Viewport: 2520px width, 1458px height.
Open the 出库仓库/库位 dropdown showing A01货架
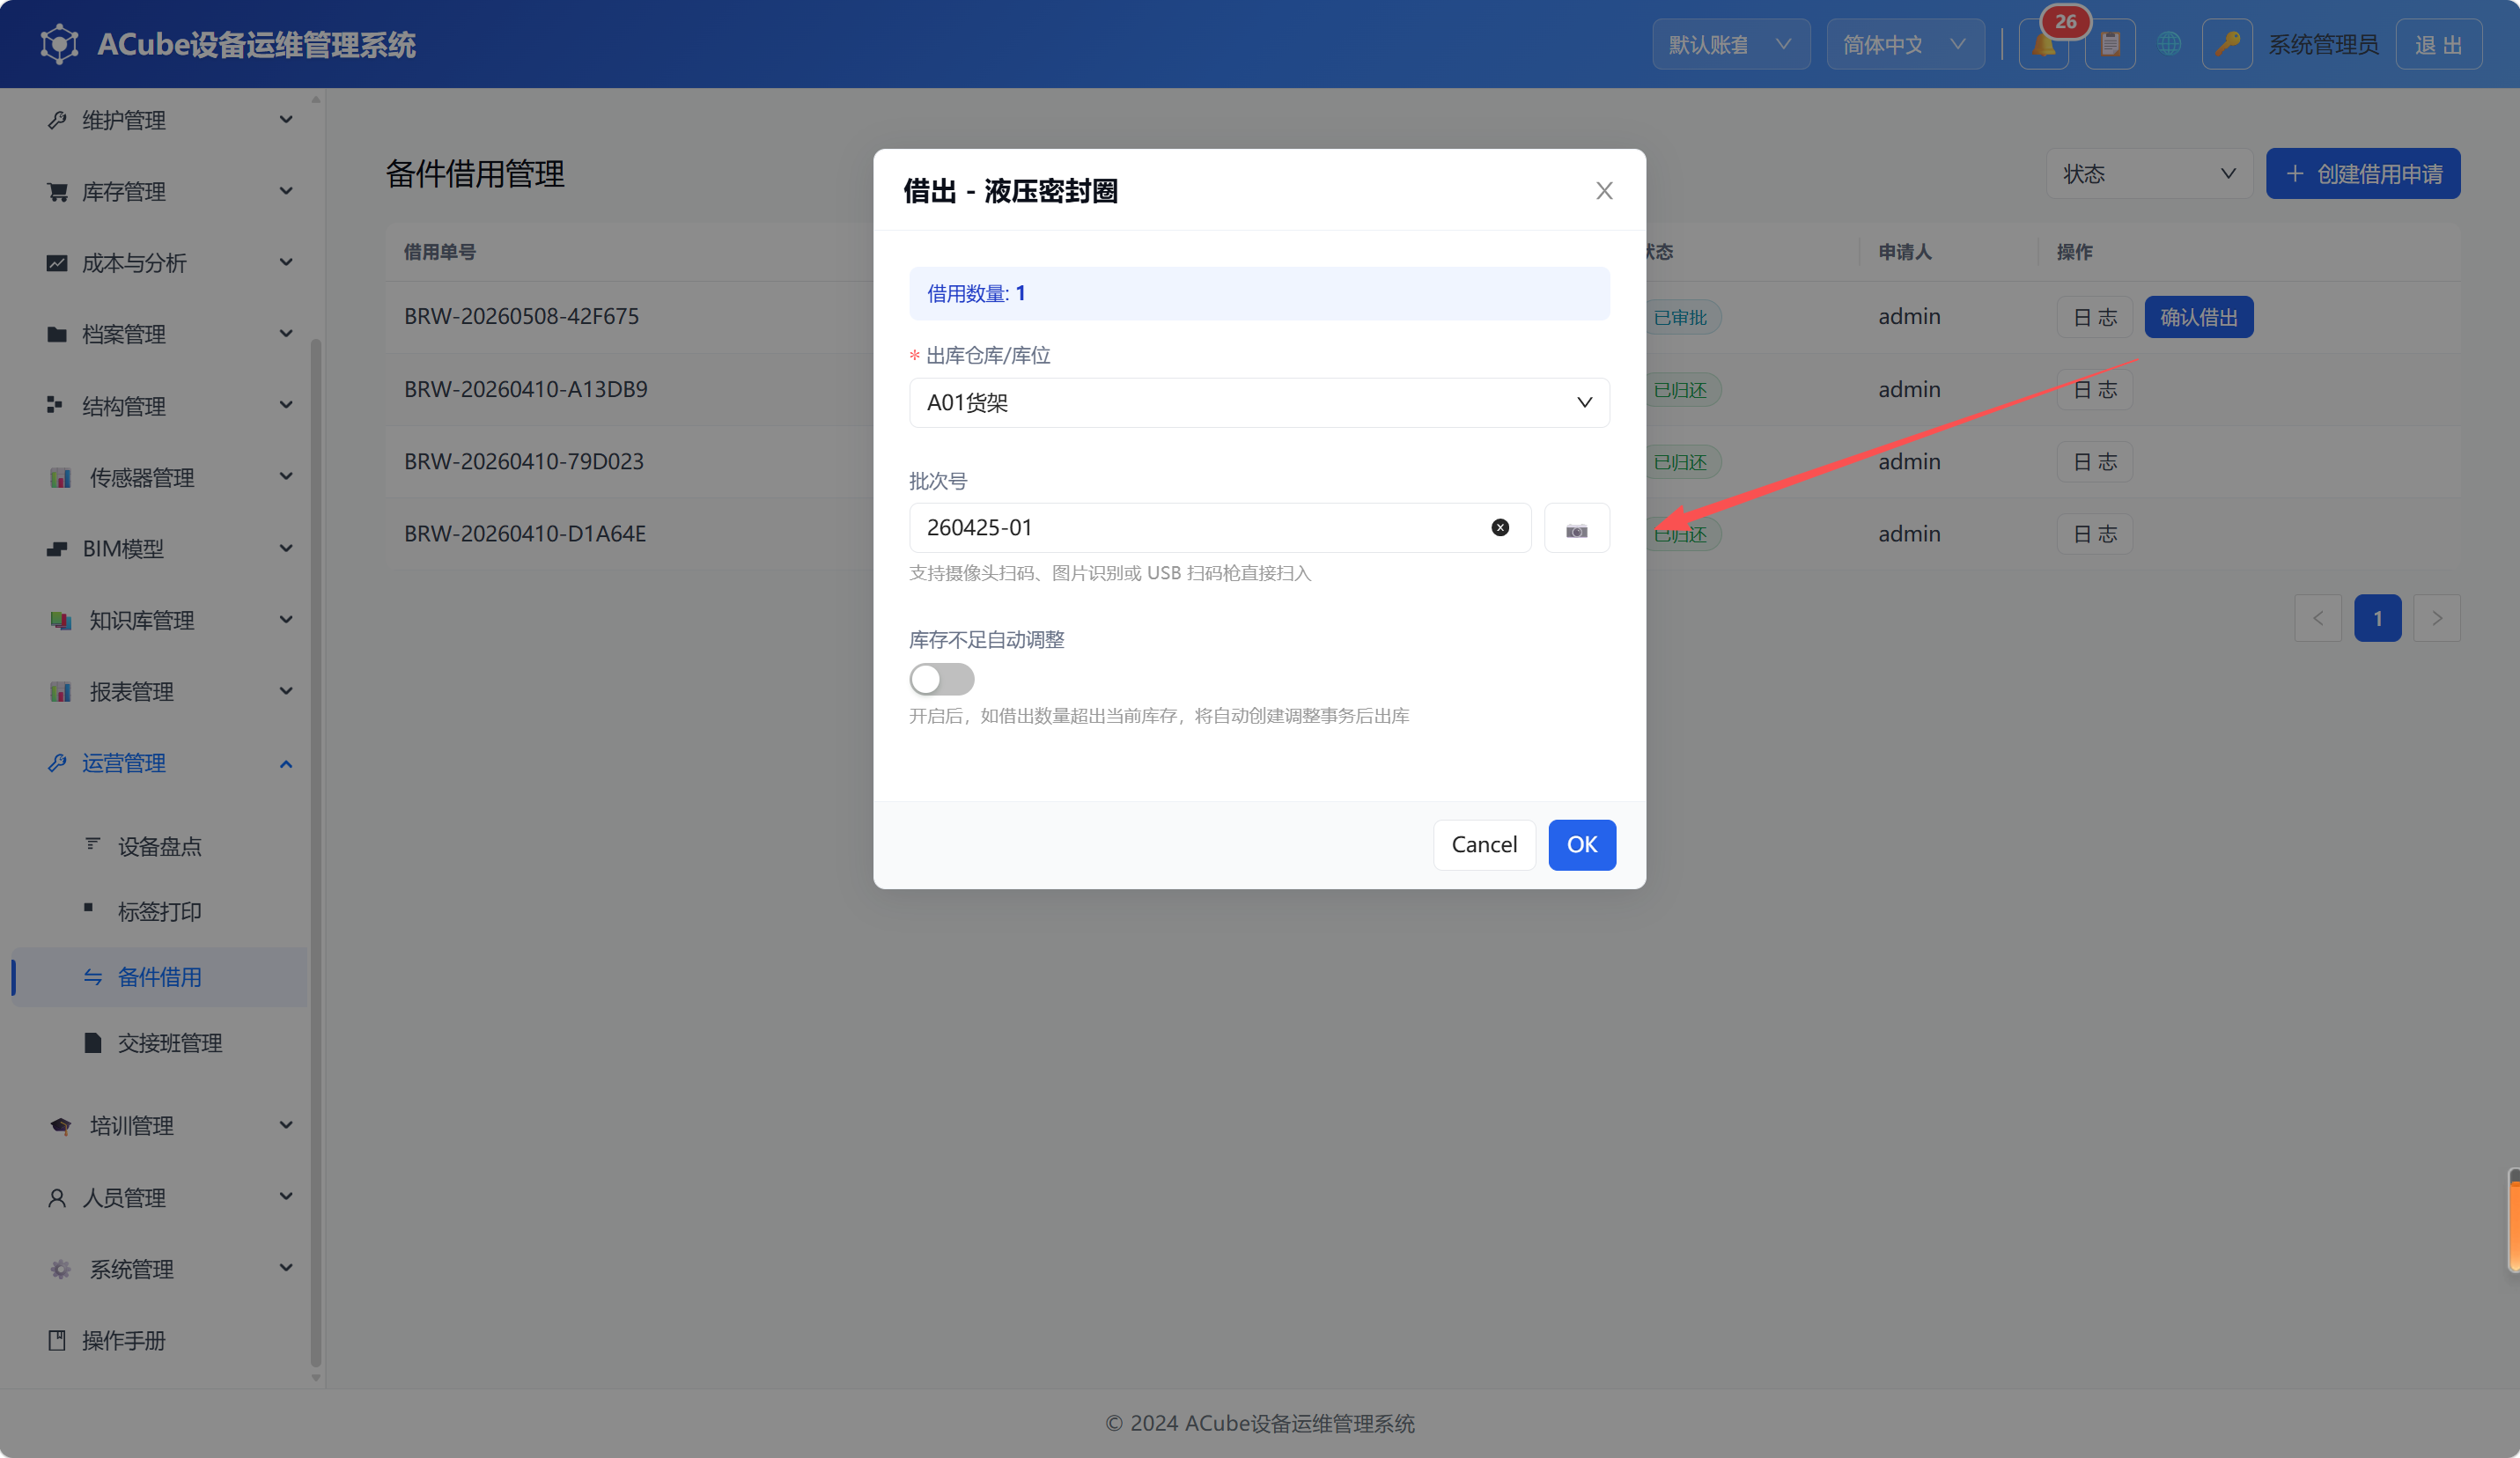pos(1259,403)
